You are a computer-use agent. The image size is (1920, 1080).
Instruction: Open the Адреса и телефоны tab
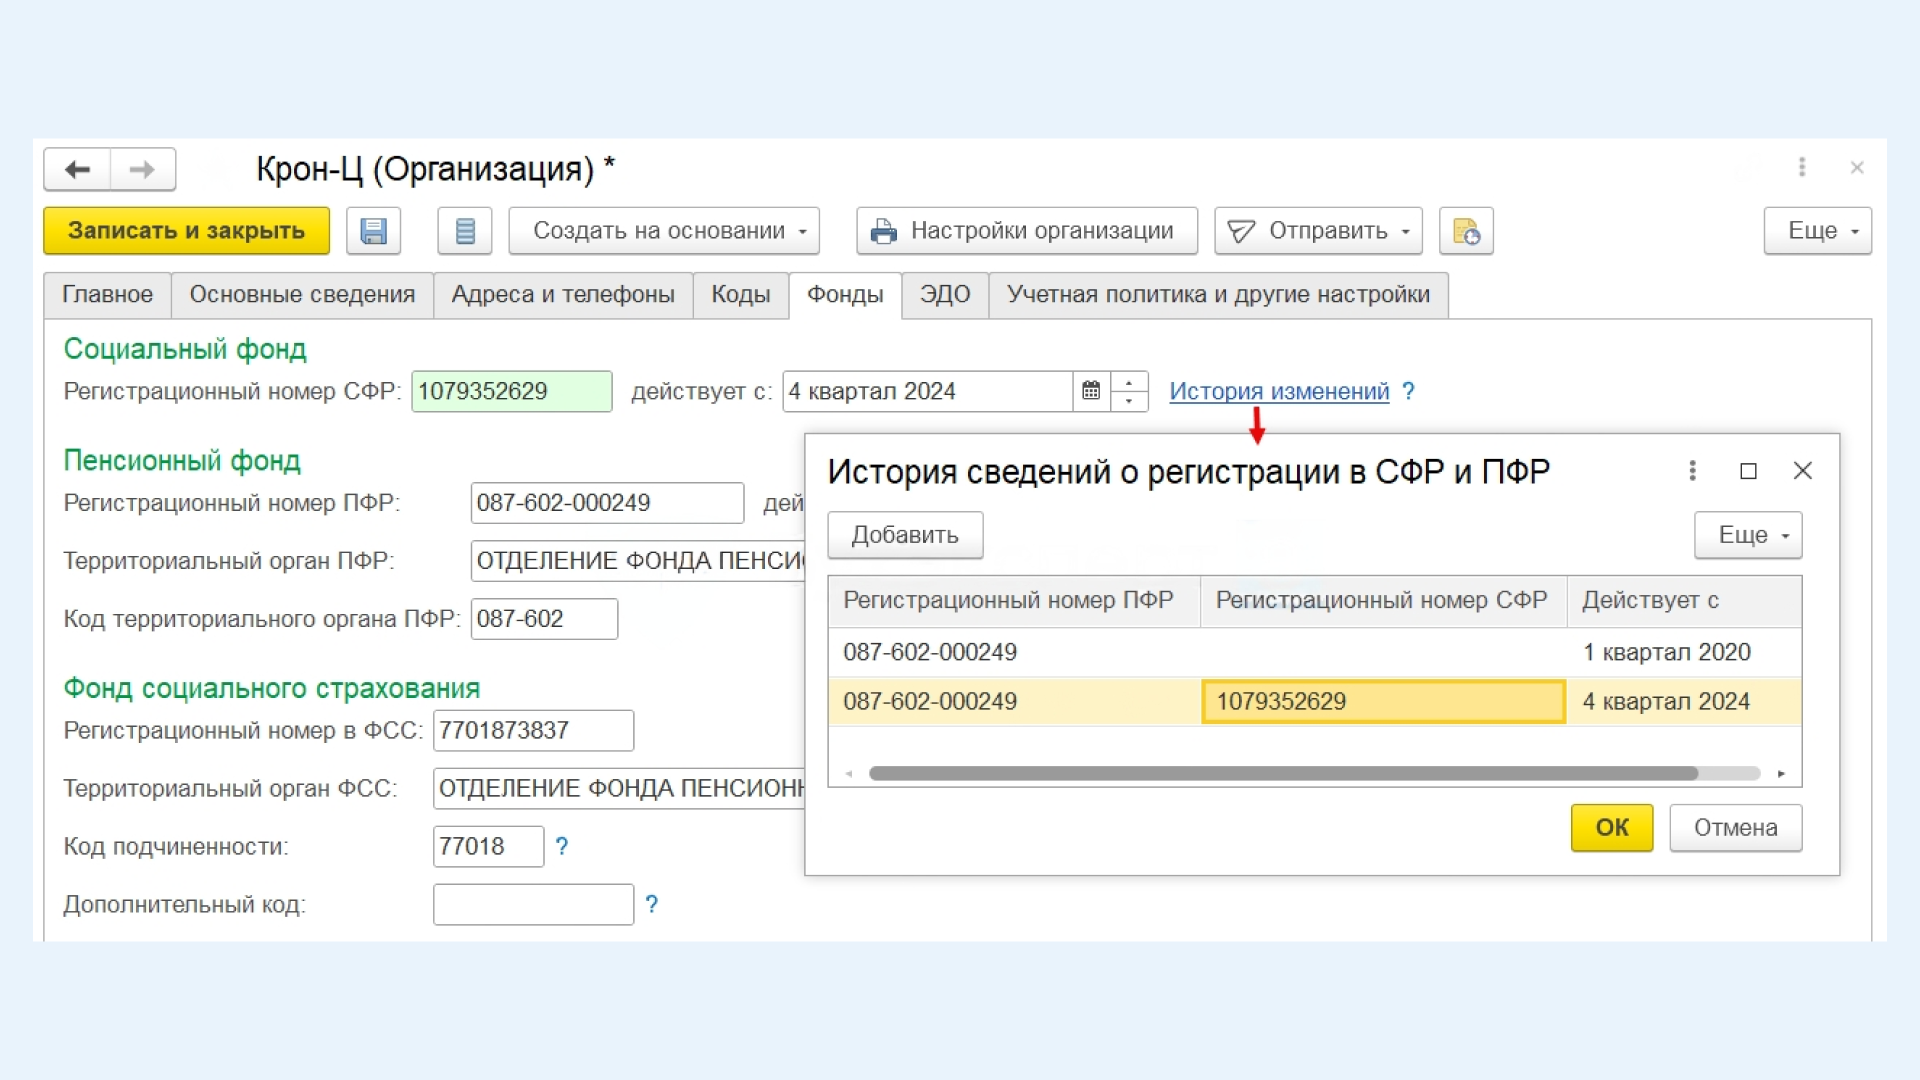click(x=562, y=295)
